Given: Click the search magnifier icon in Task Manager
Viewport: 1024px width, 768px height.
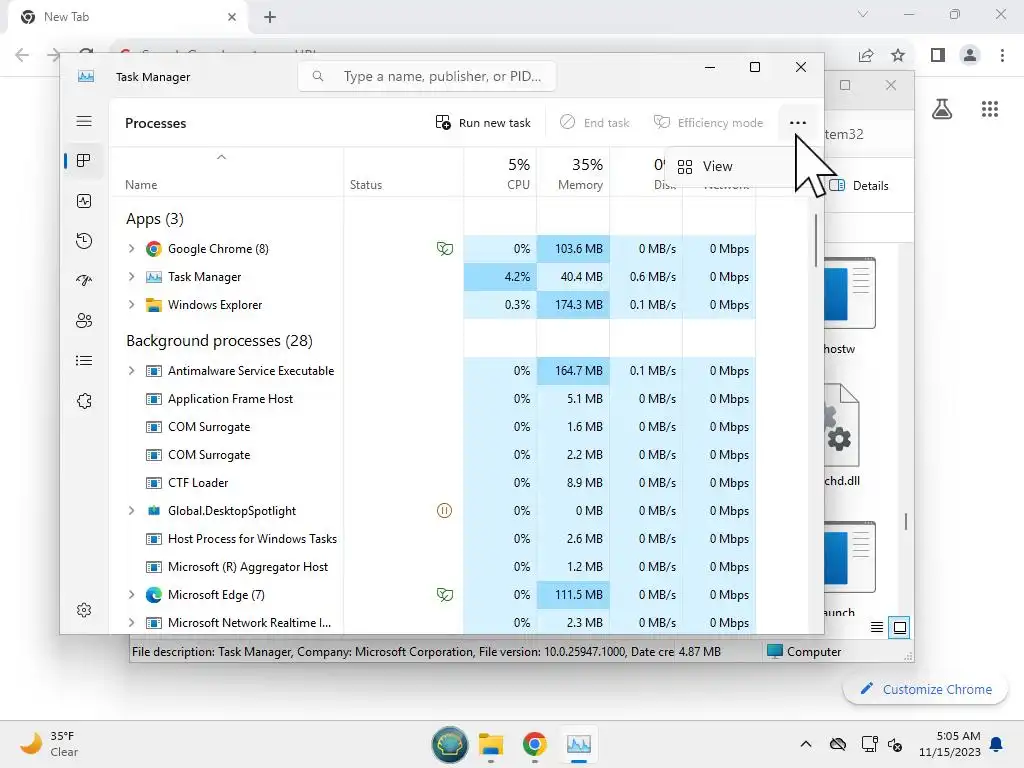Looking at the screenshot, I should tap(318, 76).
